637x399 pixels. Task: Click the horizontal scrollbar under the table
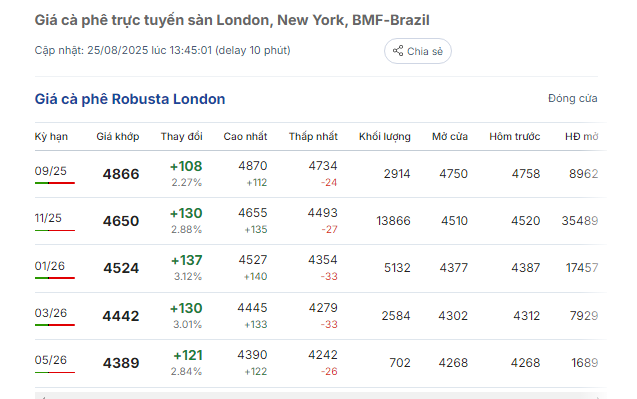(x=320, y=396)
